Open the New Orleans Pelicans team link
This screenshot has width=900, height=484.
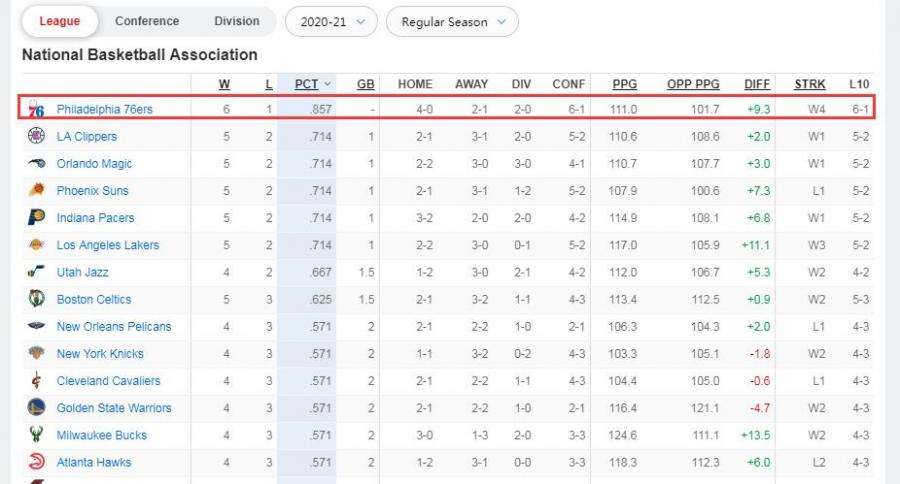tap(113, 326)
